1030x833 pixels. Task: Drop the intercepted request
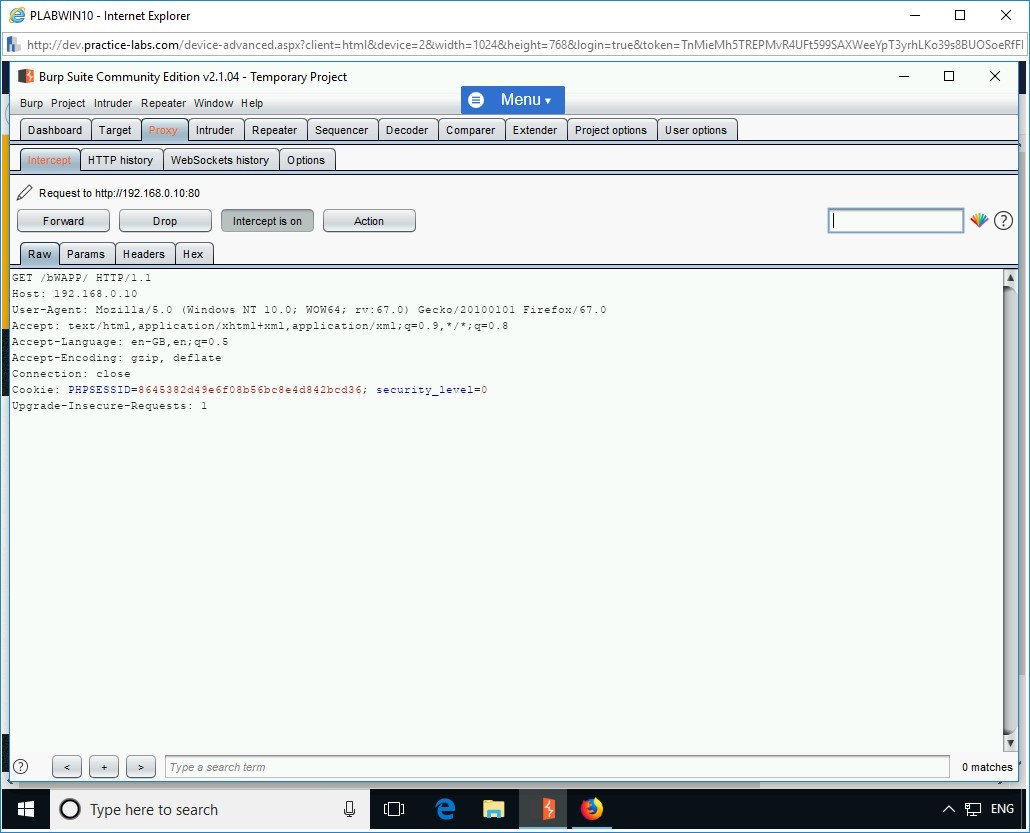[165, 220]
